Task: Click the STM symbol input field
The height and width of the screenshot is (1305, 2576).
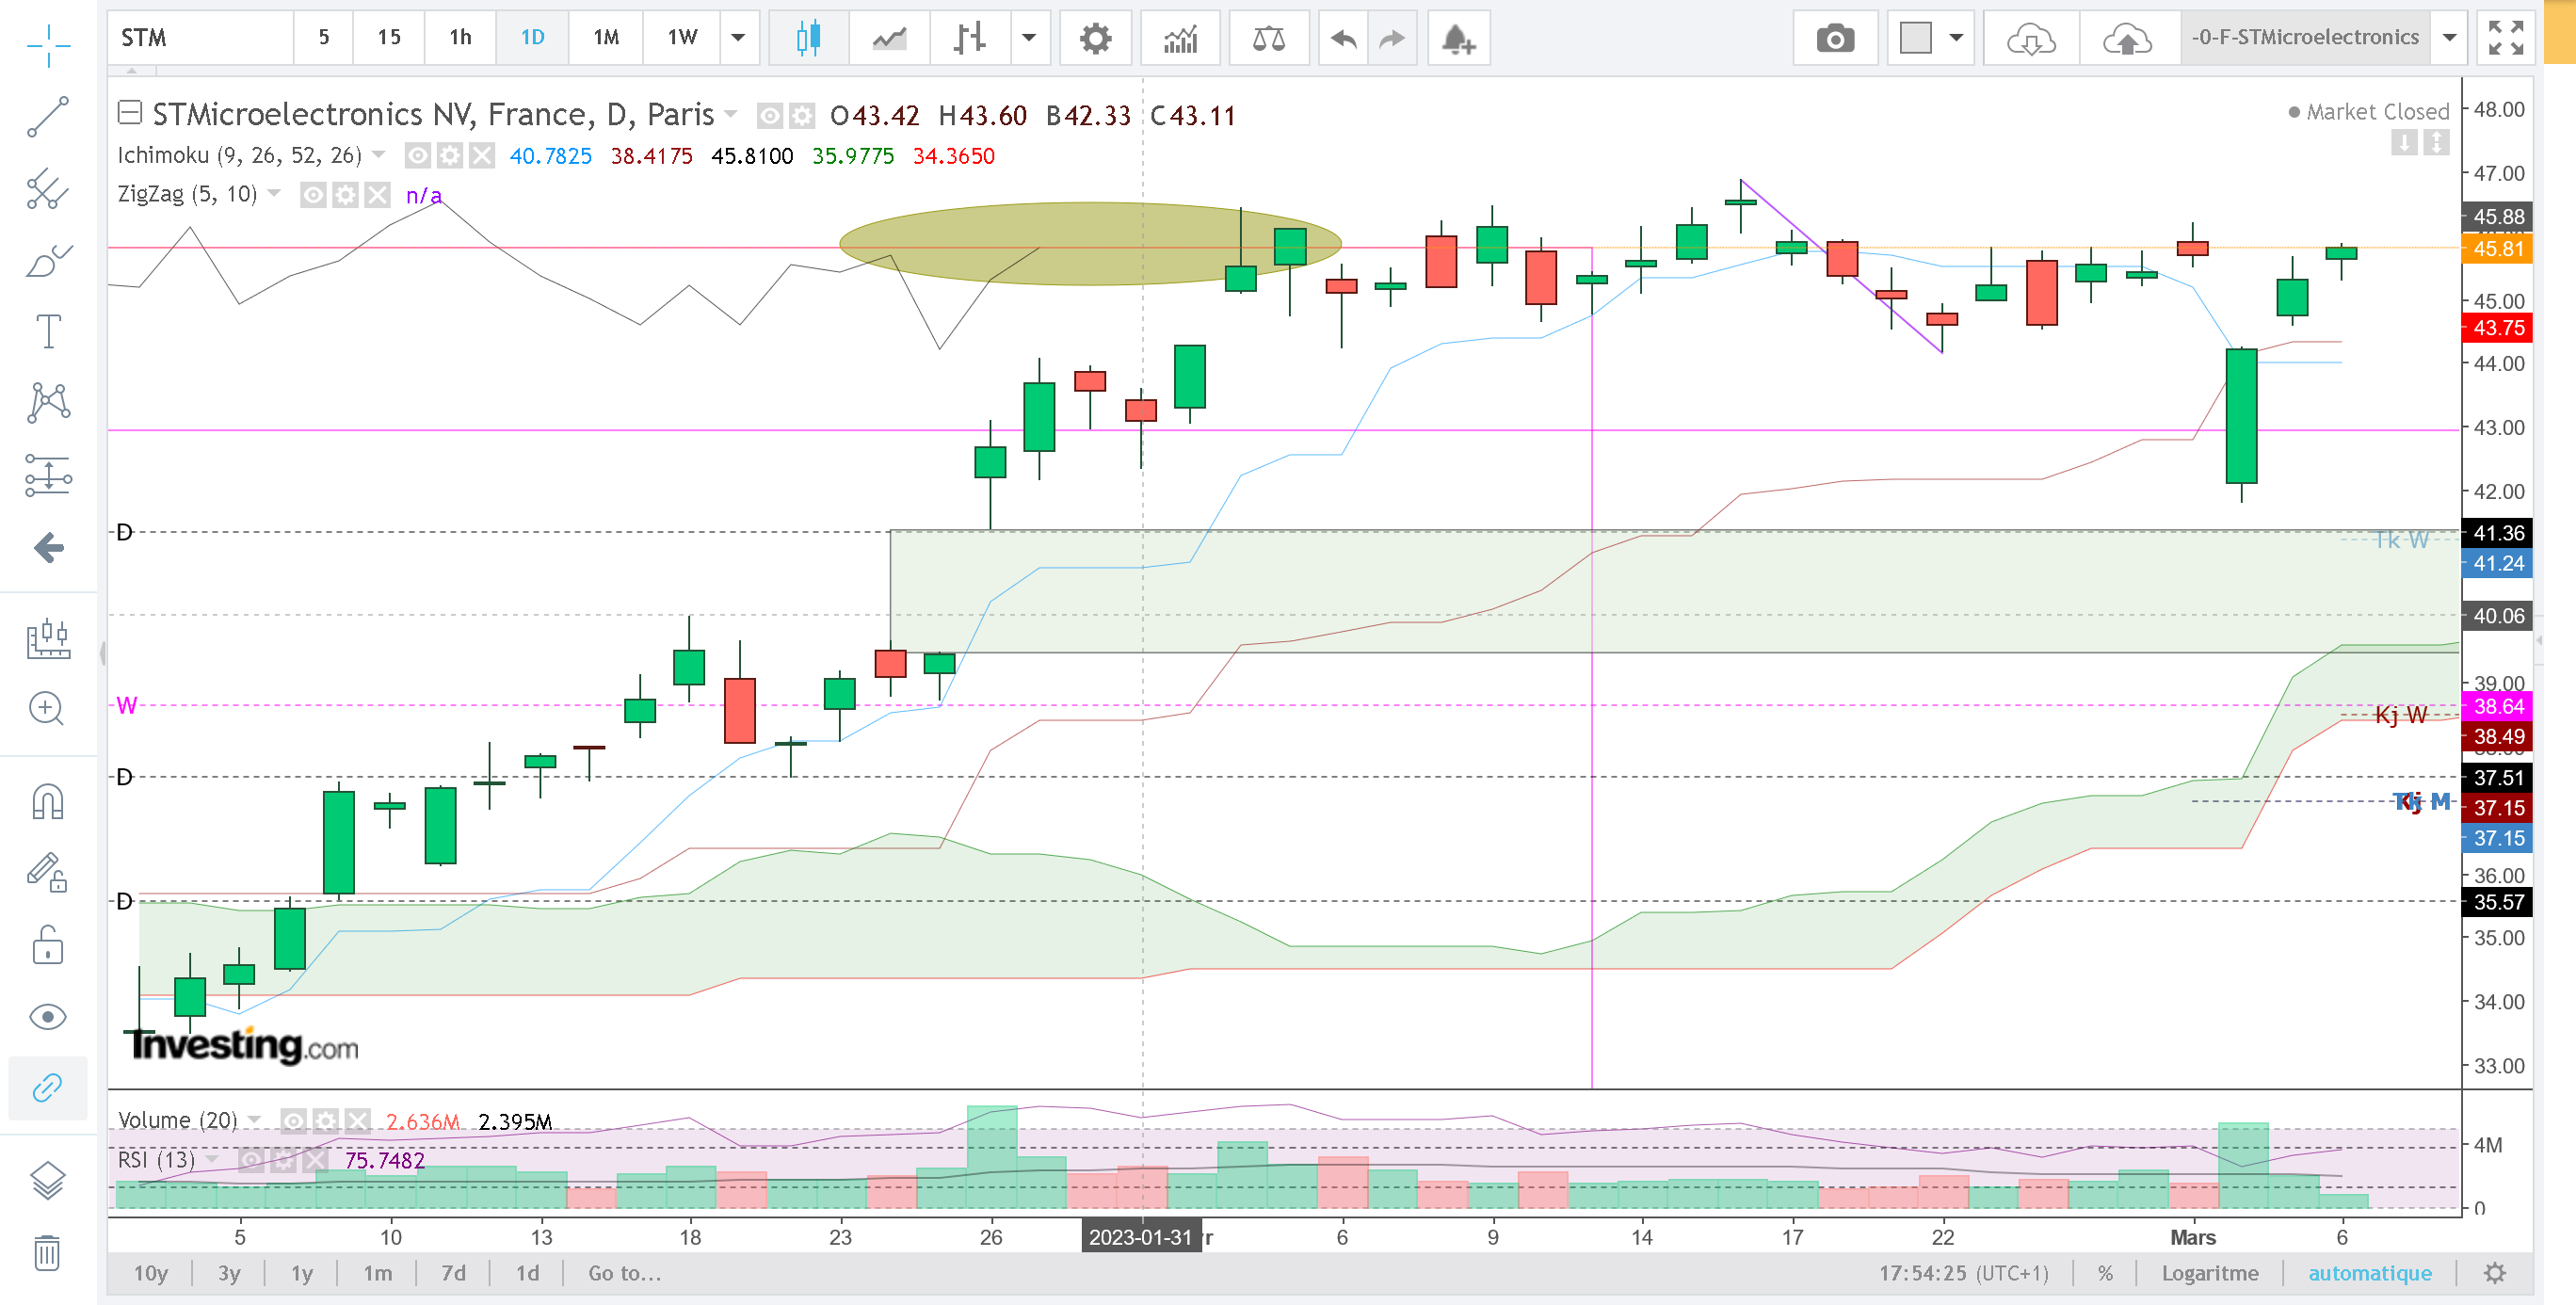Action: coord(200,38)
